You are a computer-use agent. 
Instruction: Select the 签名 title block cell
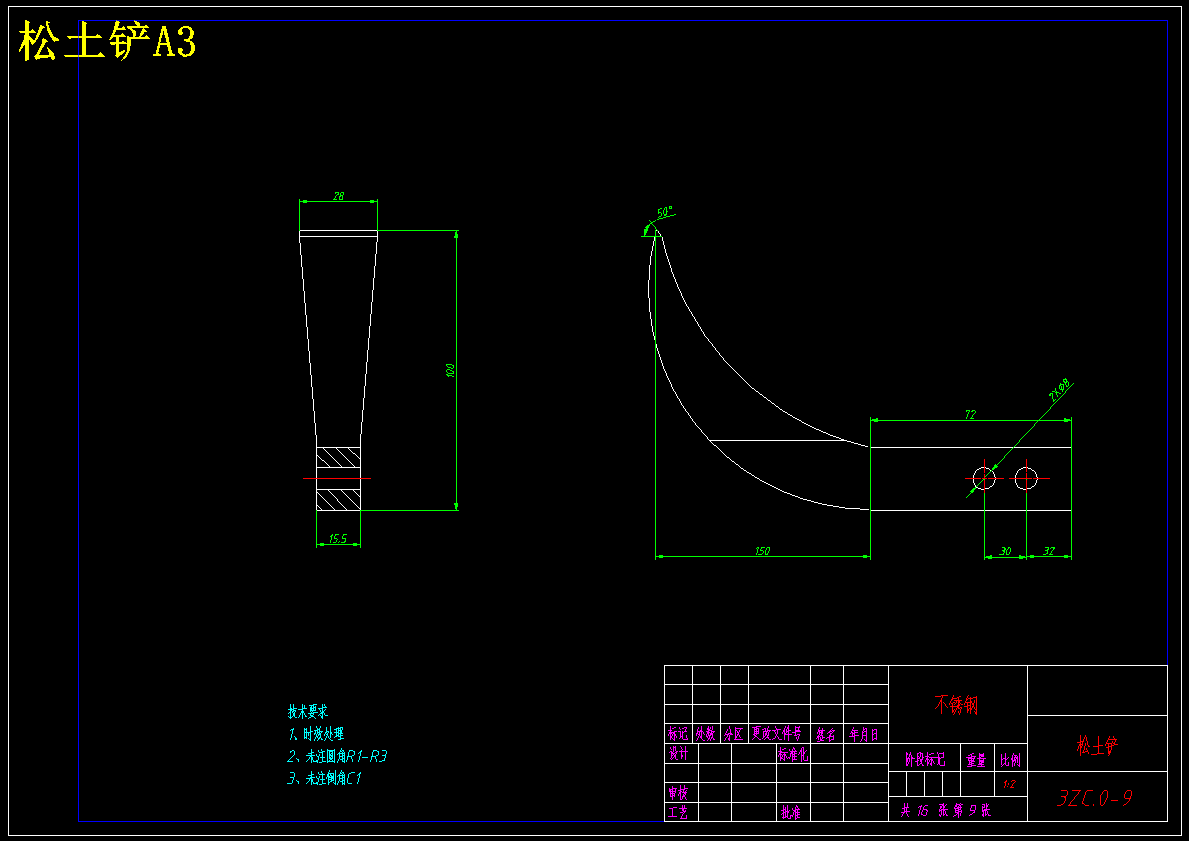[x=826, y=734]
